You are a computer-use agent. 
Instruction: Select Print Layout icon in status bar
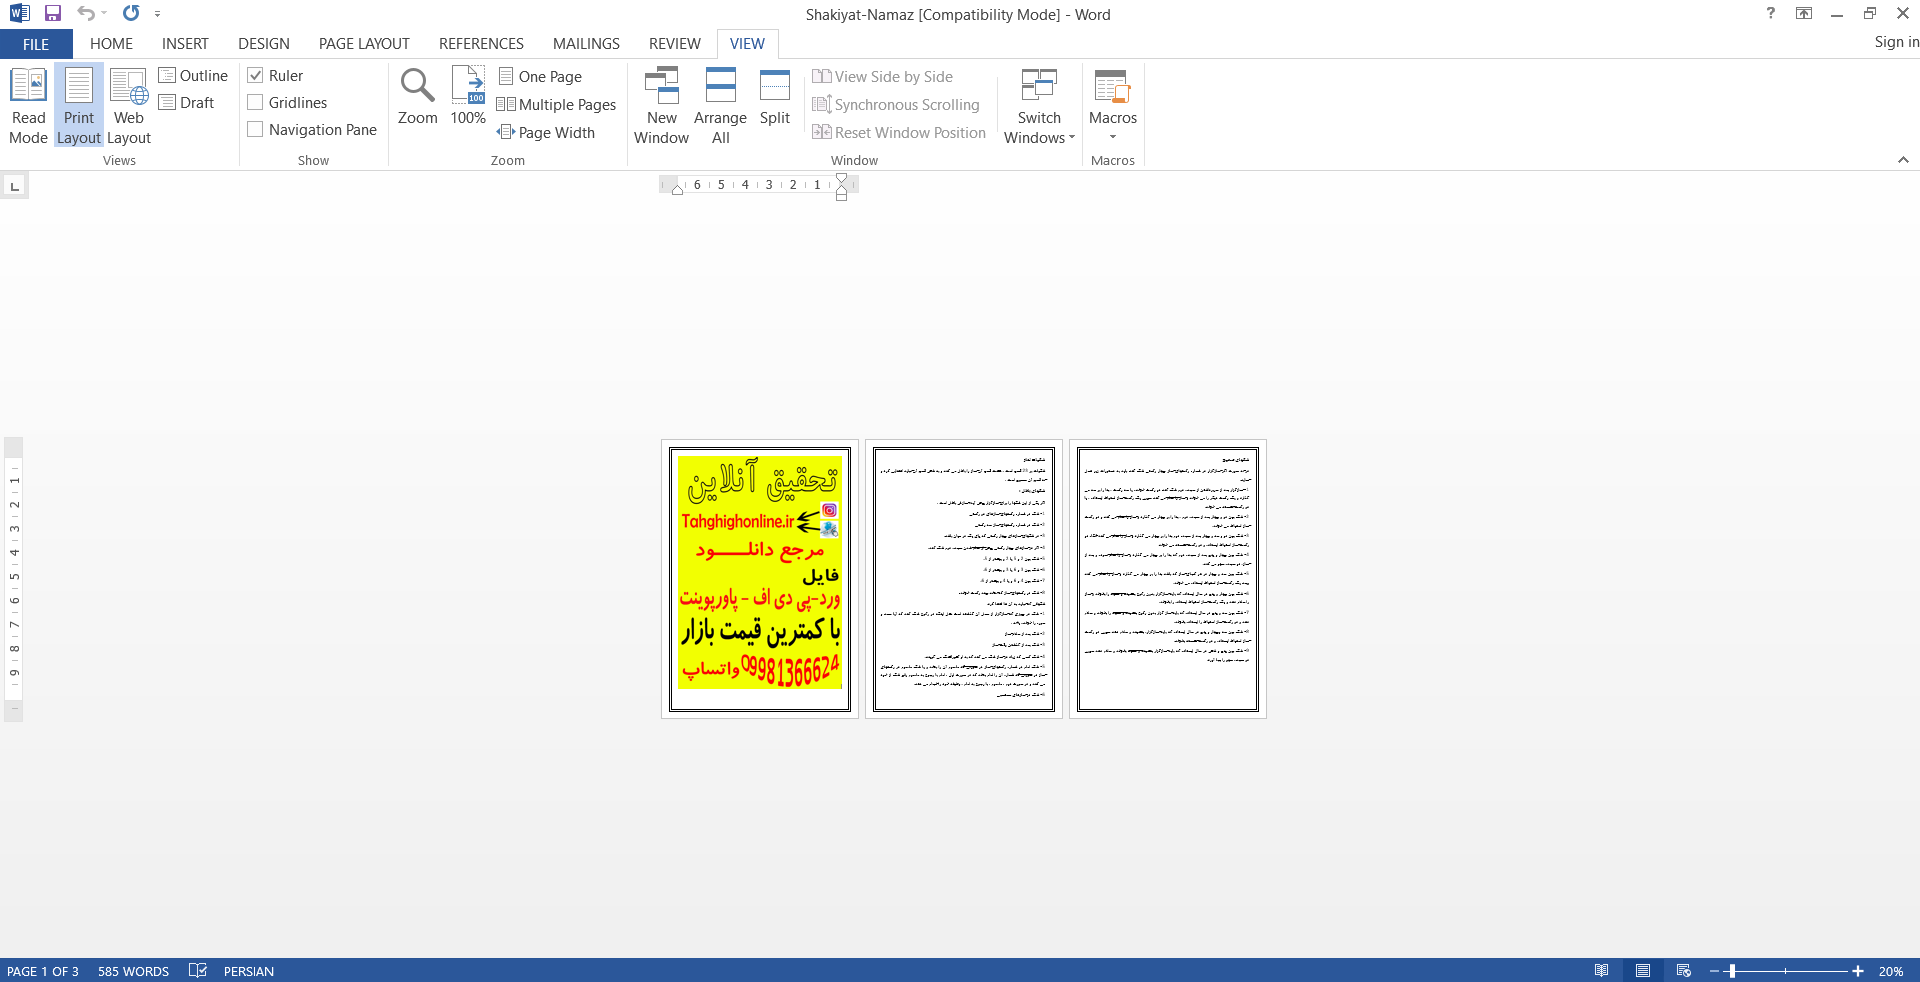pyautogui.click(x=1643, y=971)
